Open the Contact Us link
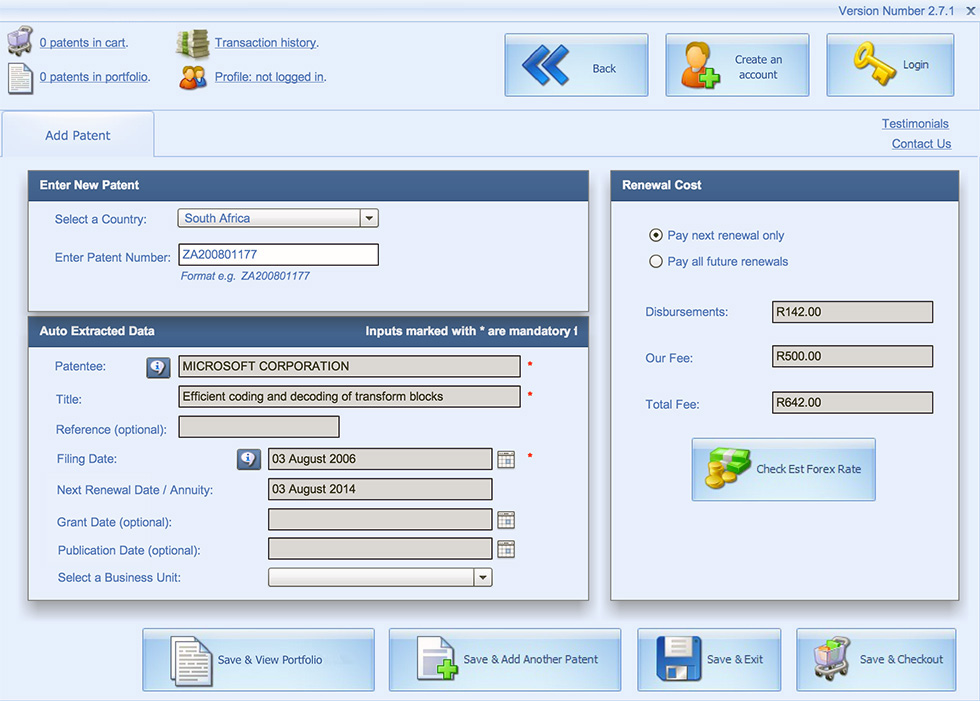Image resolution: width=980 pixels, height=701 pixels. click(921, 144)
